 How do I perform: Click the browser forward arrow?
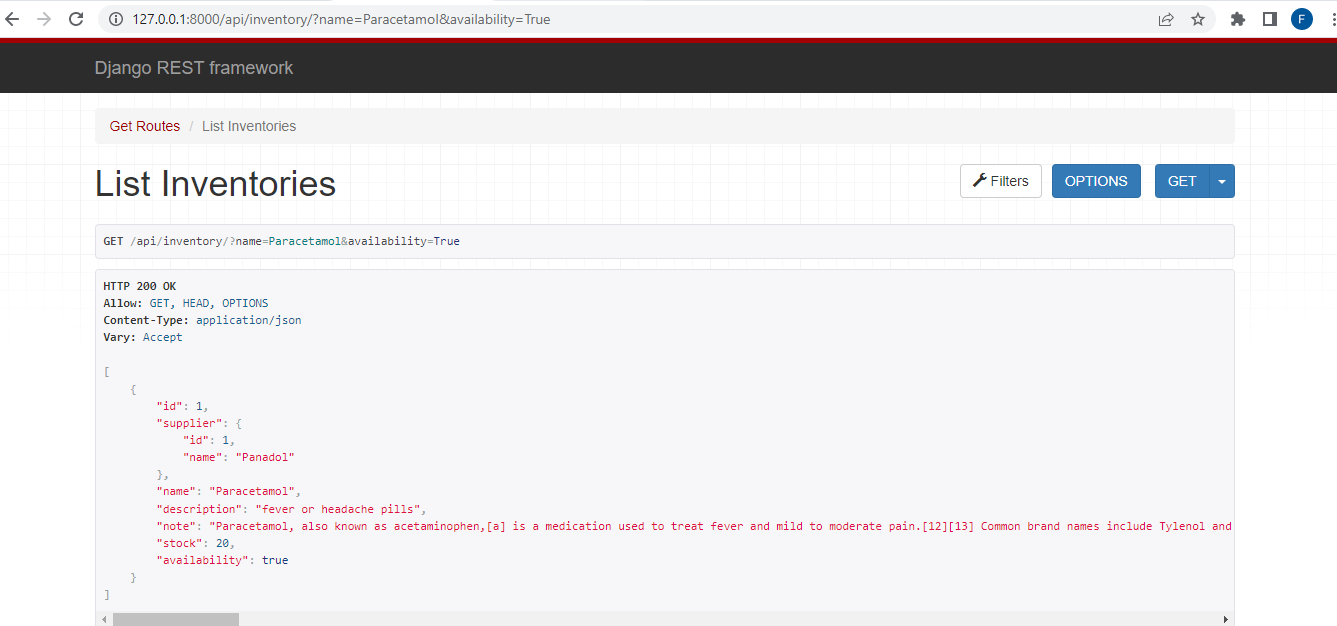pos(47,18)
